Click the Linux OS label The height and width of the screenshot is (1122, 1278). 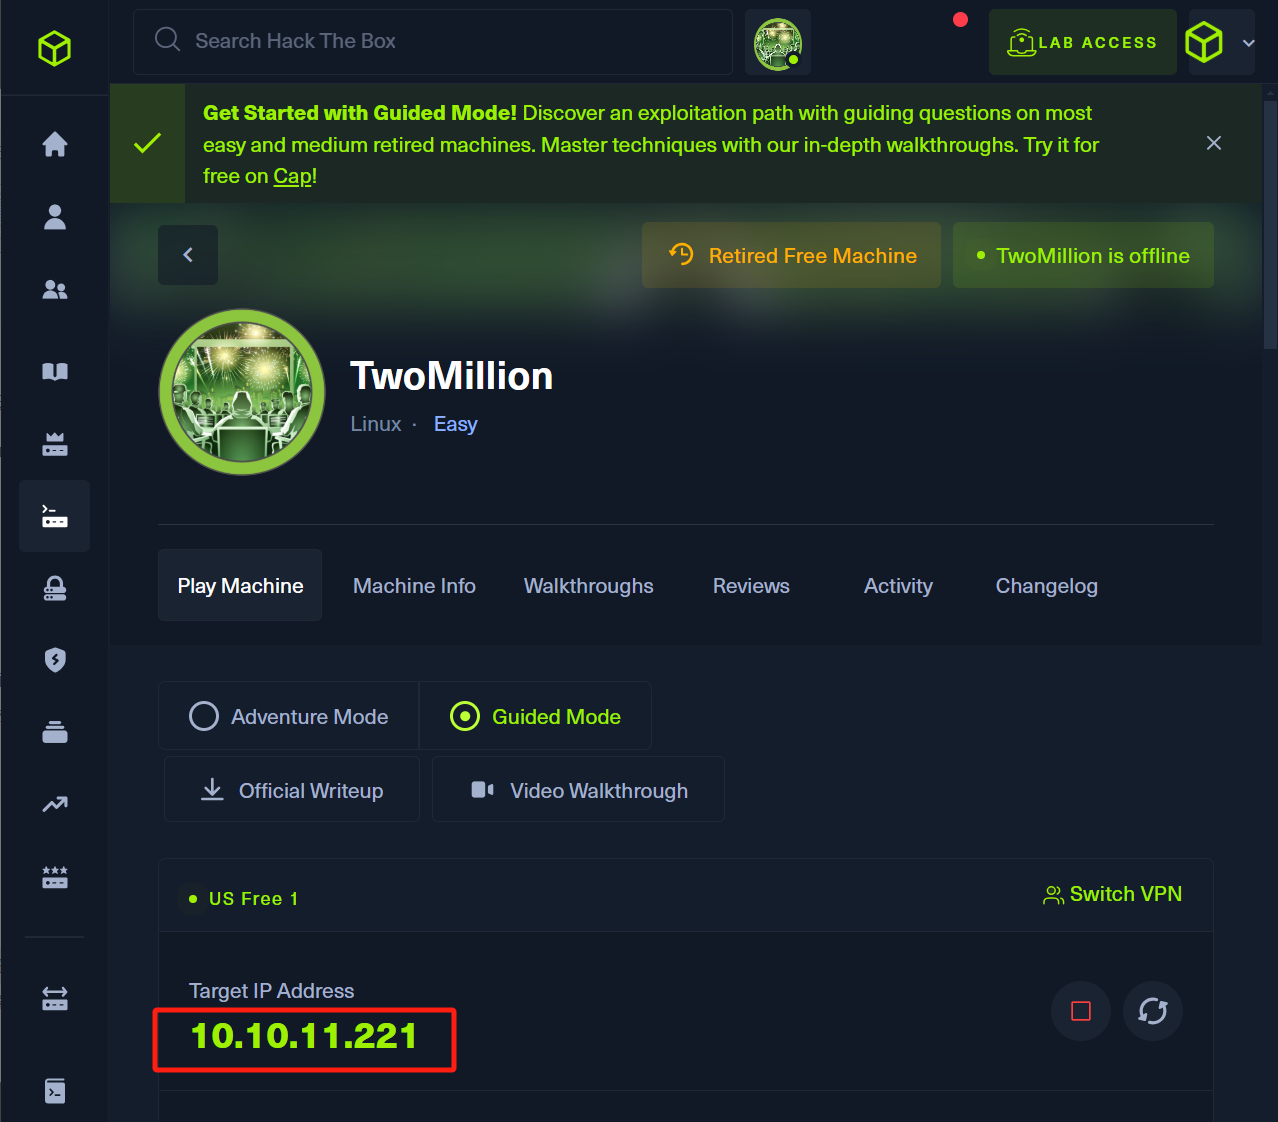click(376, 424)
